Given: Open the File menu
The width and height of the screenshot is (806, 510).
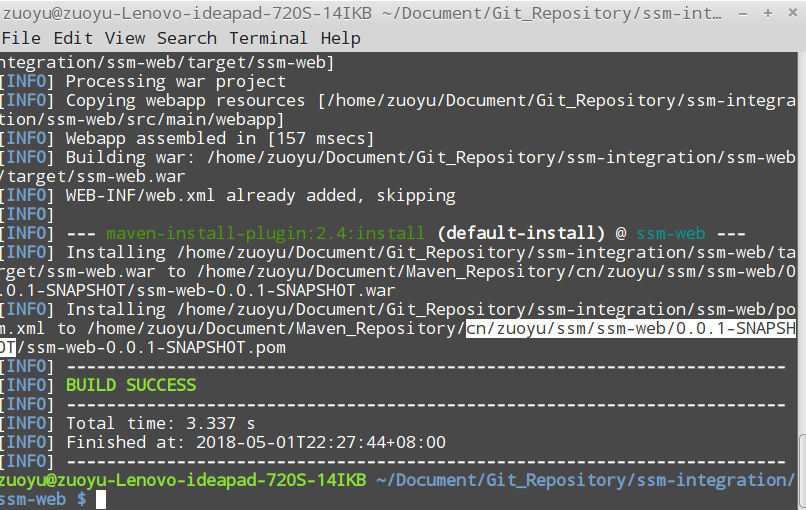Looking at the screenshot, I should pyautogui.click(x=21, y=38).
